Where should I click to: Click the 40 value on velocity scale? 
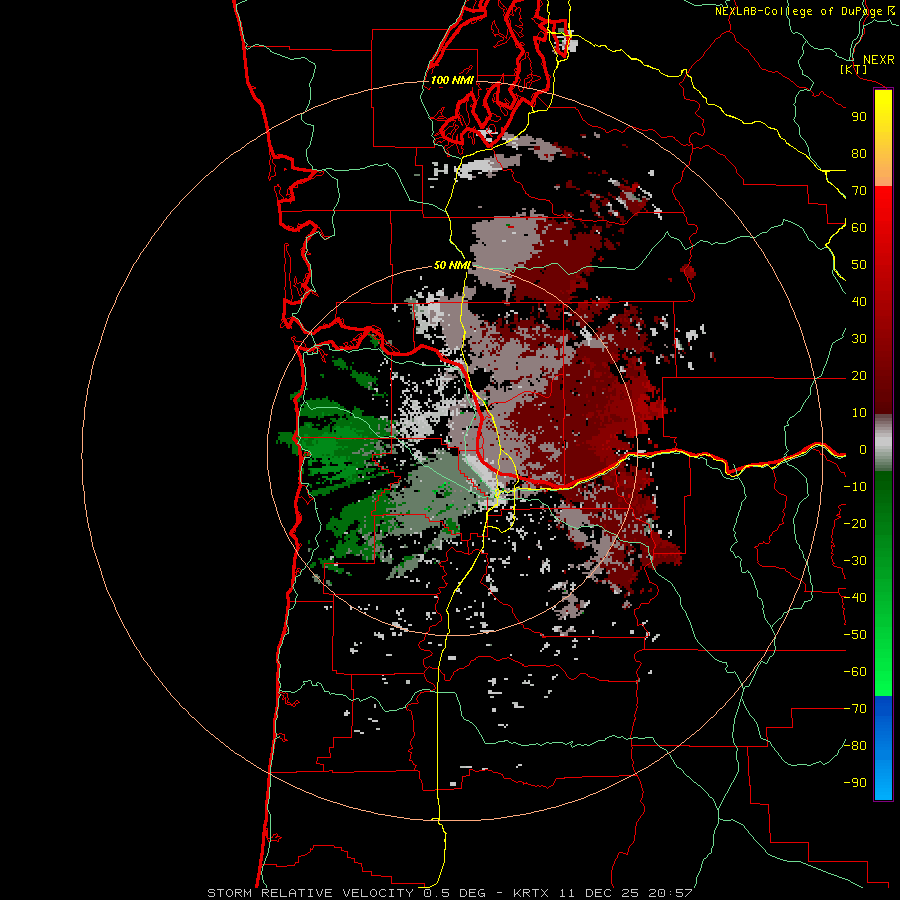[x=859, y=301]
